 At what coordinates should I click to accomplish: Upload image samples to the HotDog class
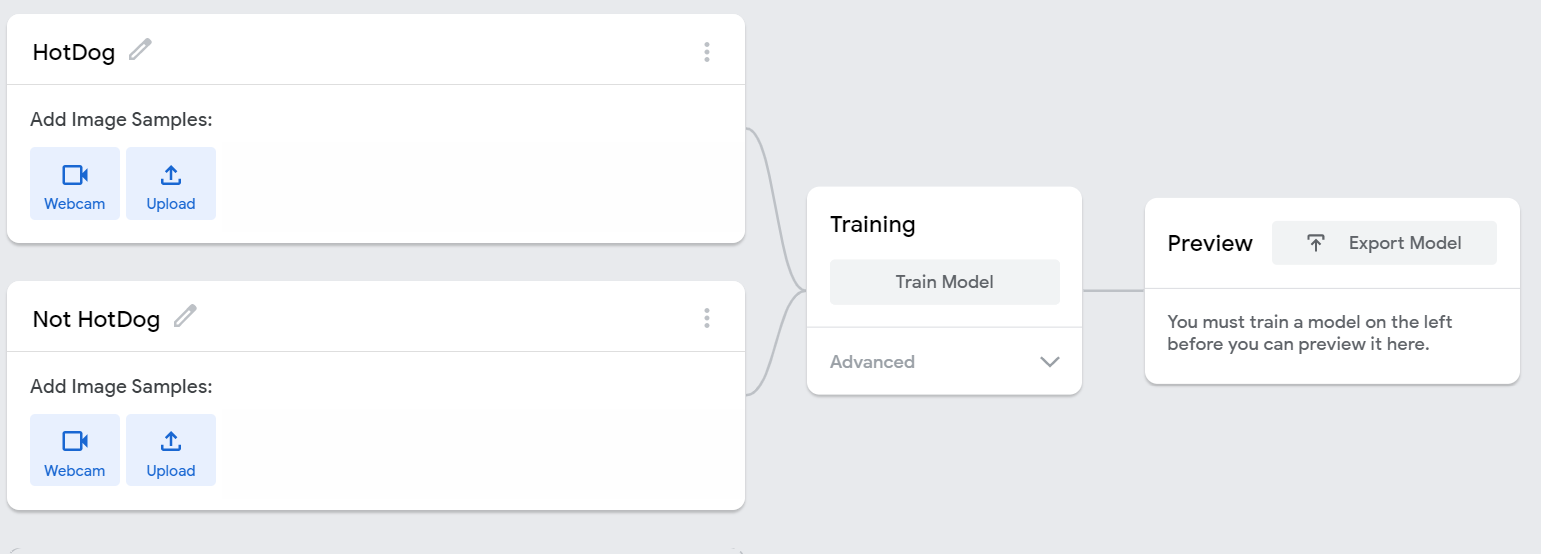(x=171, y=184)
